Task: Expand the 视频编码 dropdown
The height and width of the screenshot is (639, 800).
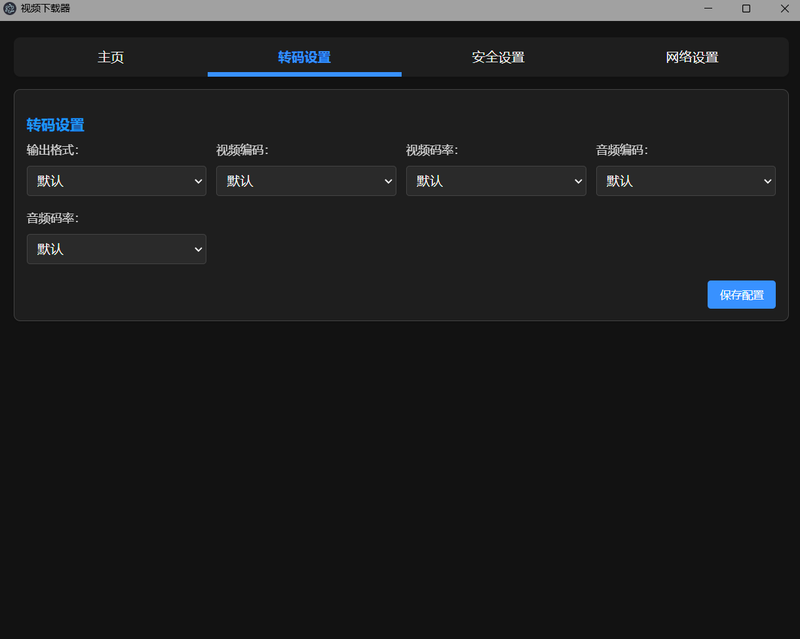Action: coord(306,181)
